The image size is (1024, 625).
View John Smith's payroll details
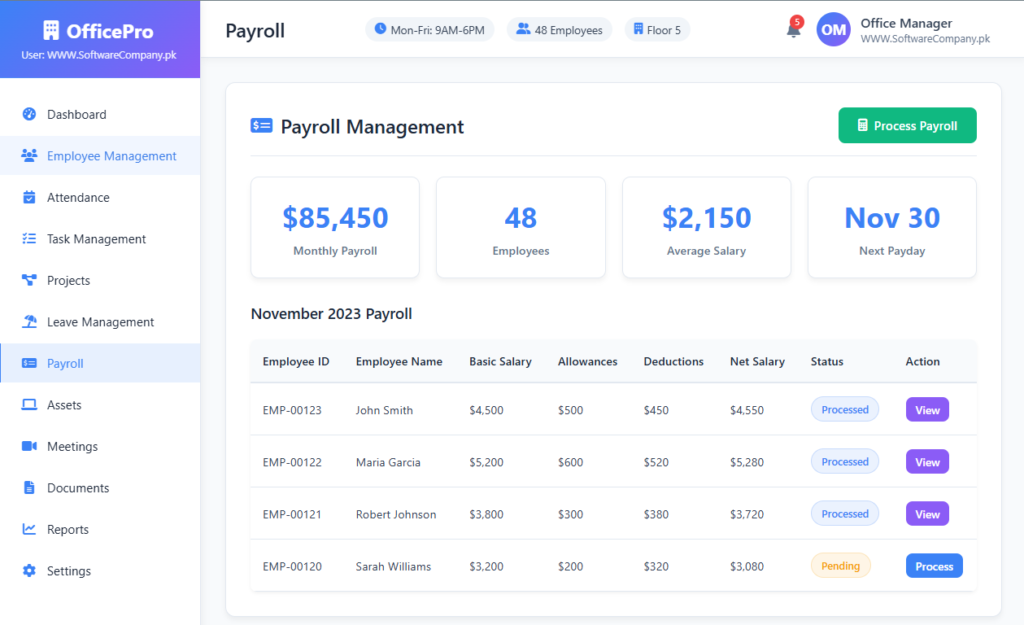[927, 410]
